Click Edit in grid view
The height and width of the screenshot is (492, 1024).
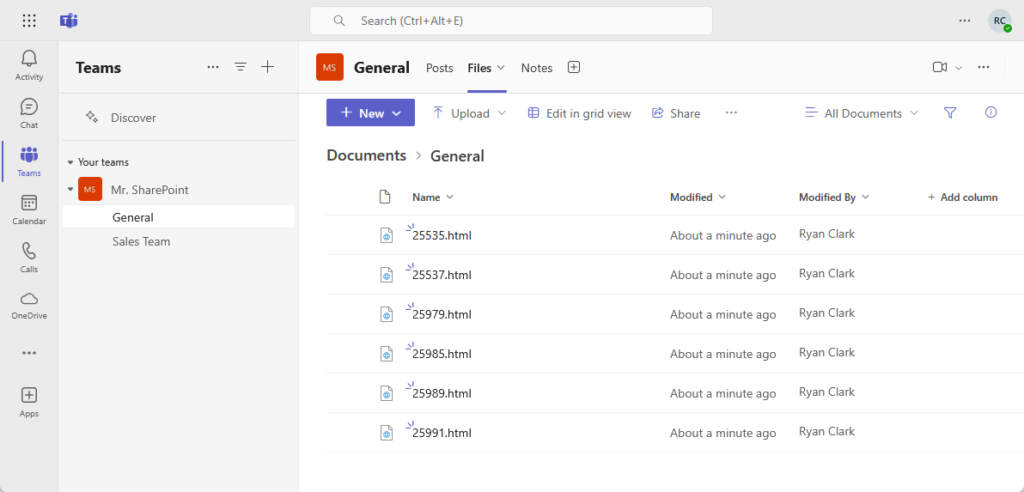(579, 113)
